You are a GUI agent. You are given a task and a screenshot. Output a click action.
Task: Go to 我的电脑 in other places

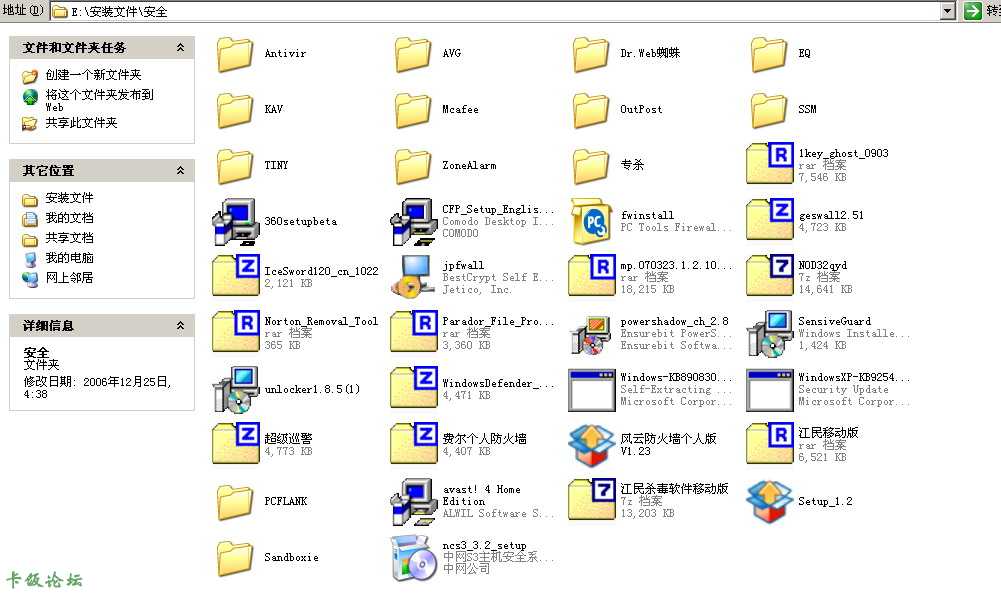click(x=68, y=258)
